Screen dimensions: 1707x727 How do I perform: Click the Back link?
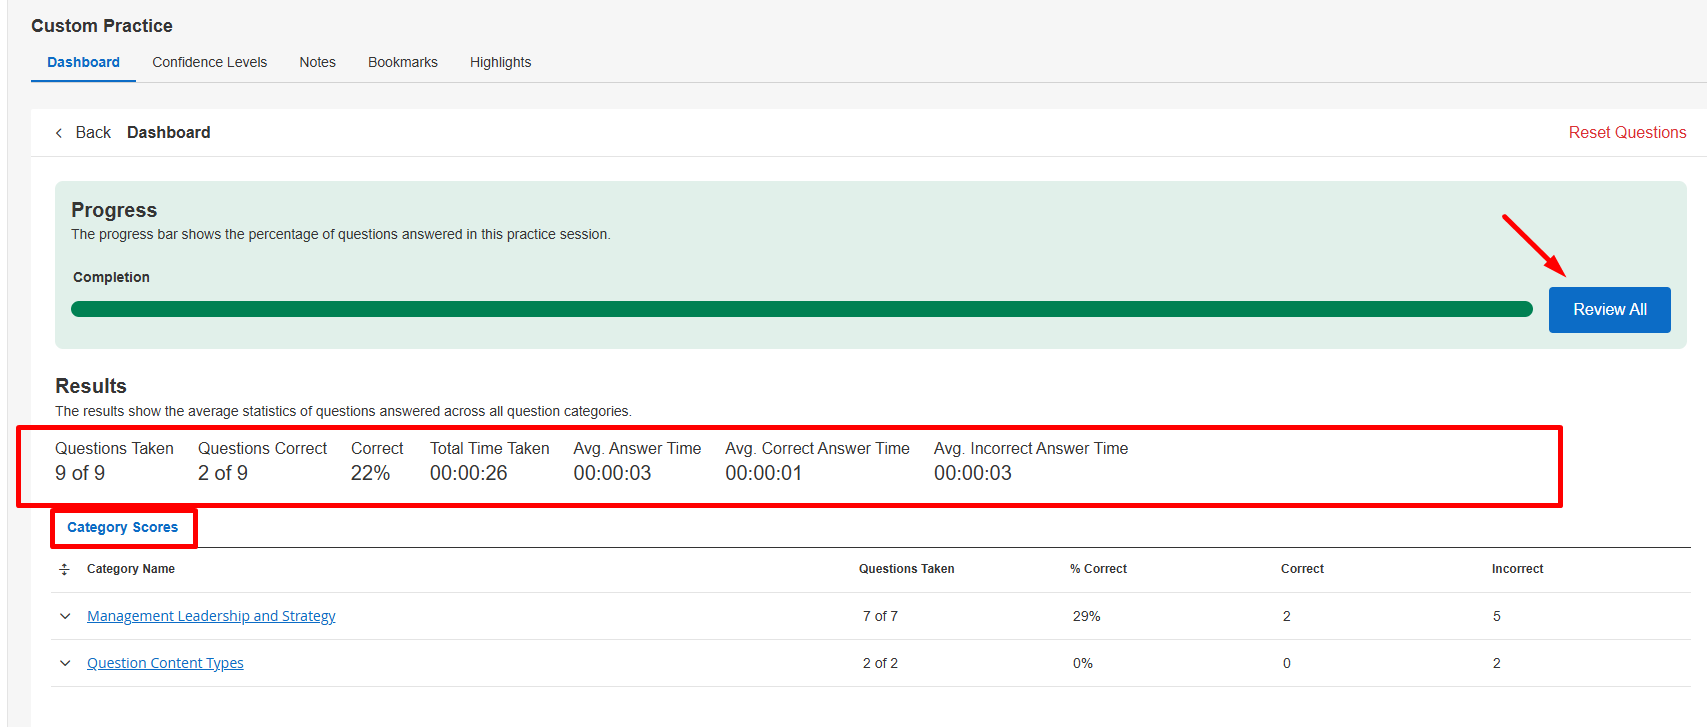(93, 132)
